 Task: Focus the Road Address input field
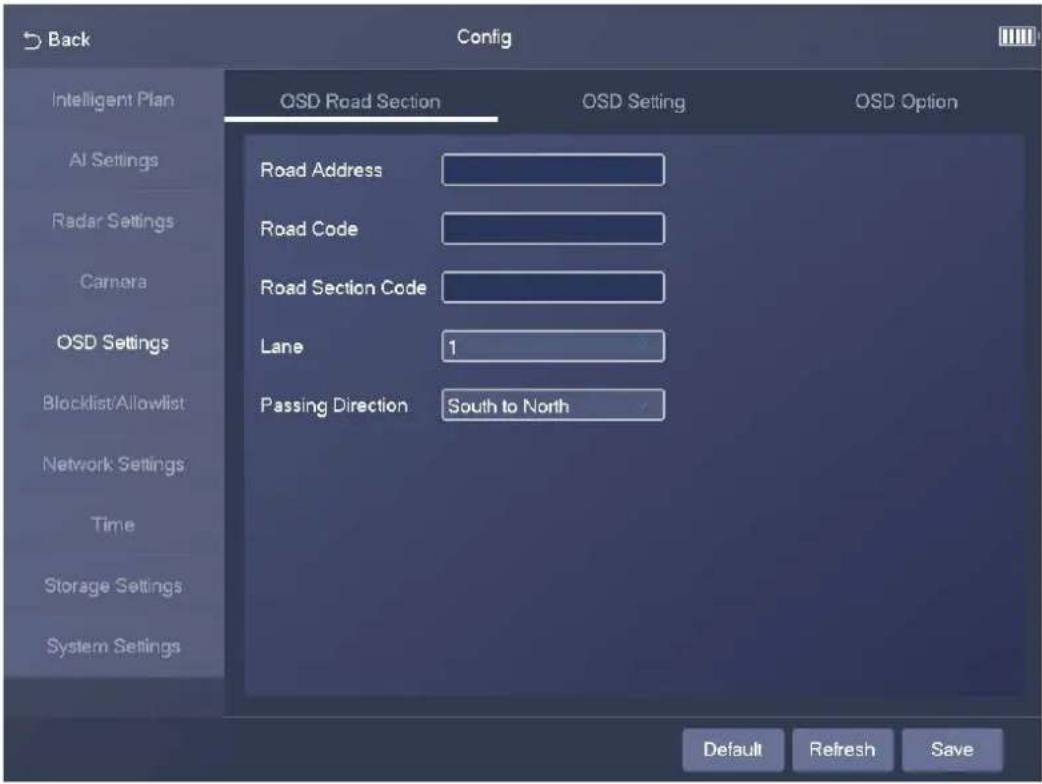coord(553,170)
